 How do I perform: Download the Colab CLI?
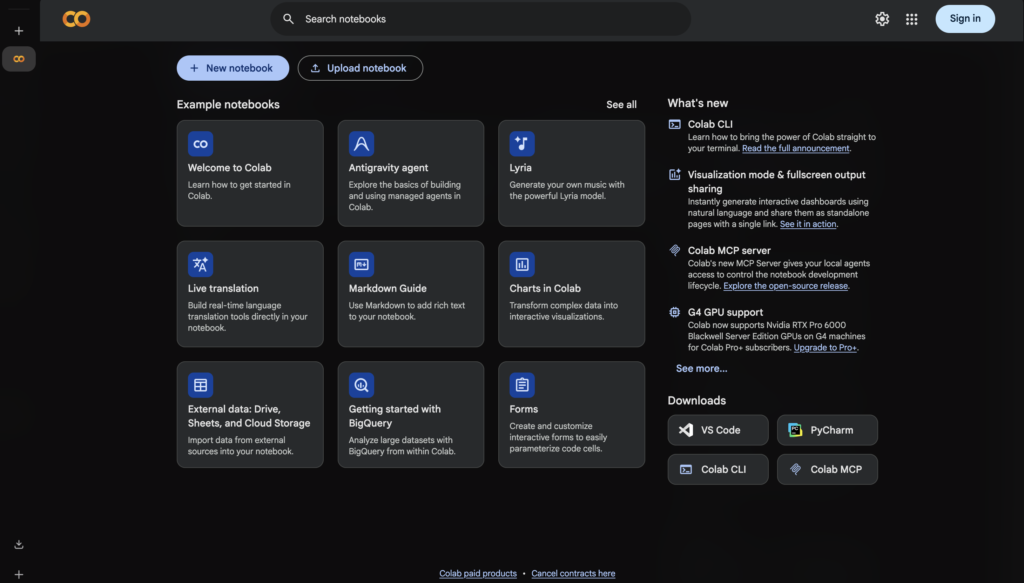(718, 469)
